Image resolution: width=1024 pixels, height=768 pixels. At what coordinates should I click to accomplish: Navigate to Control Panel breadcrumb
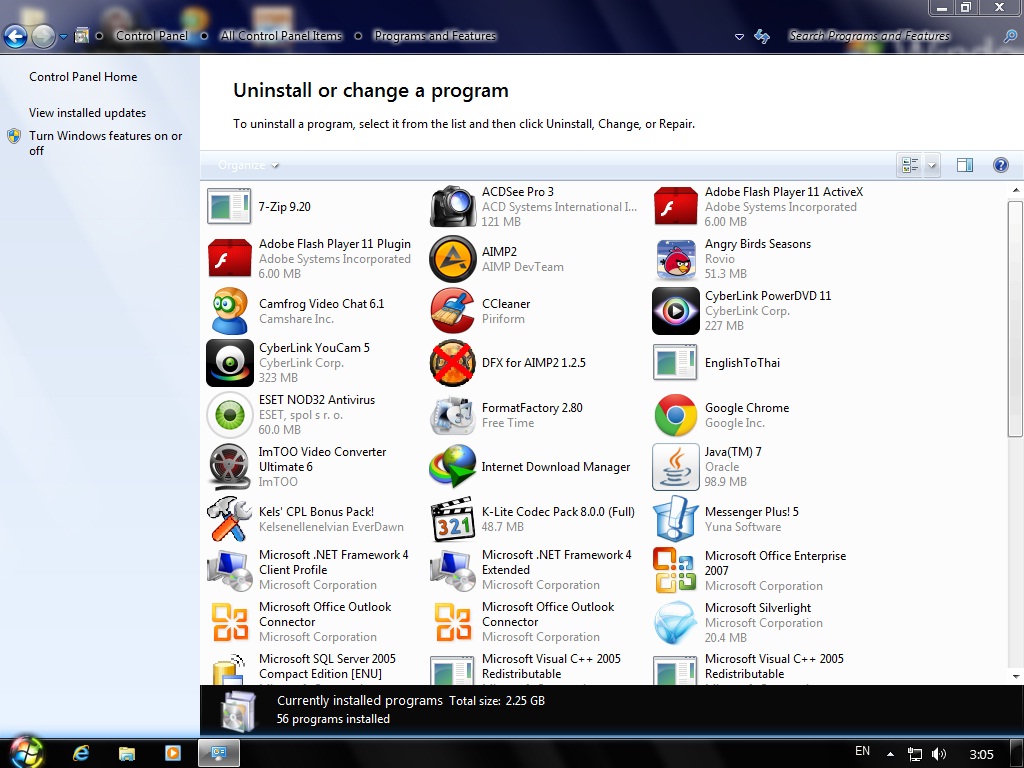(x=152, y=36)
